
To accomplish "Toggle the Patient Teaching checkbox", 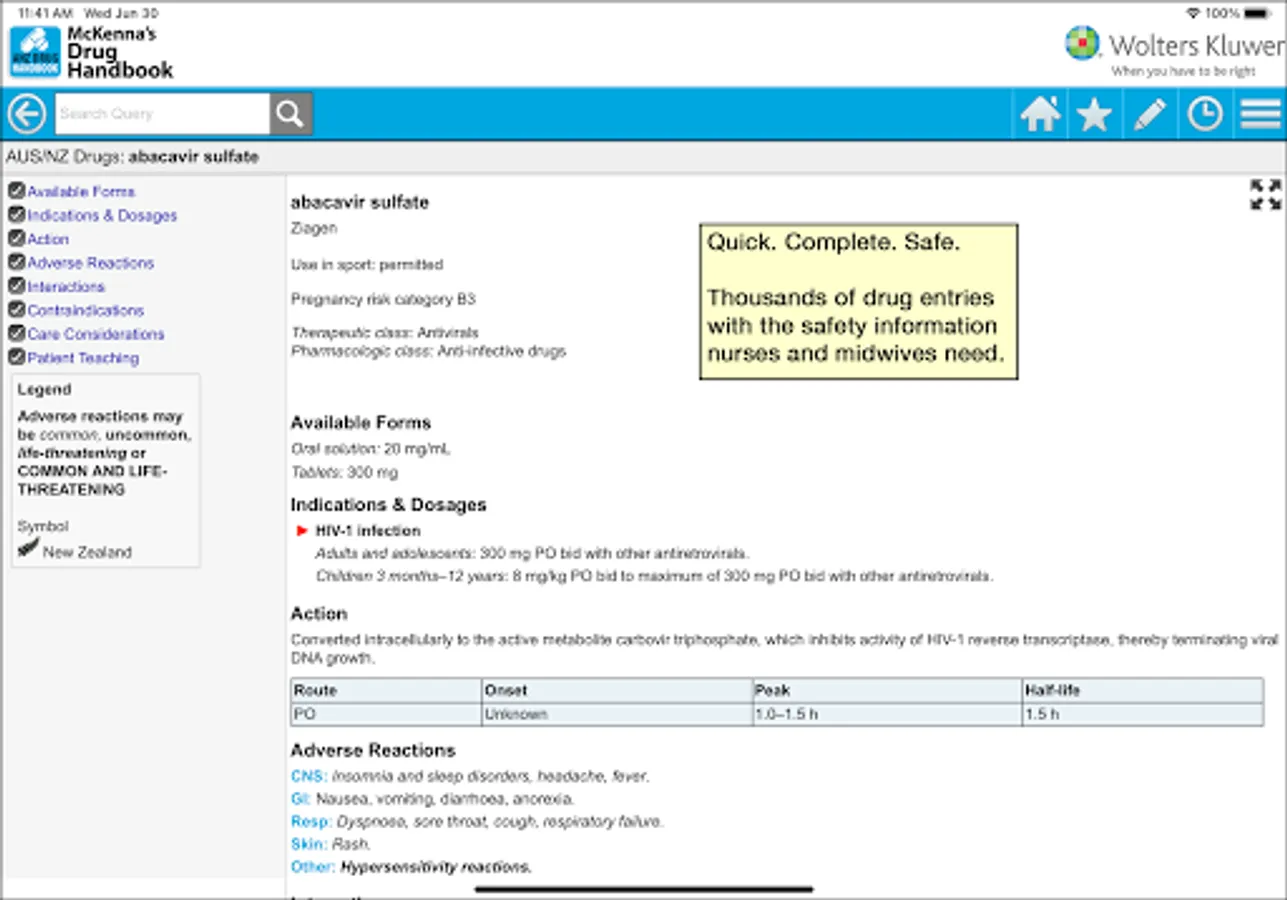I will click(16, 357).
